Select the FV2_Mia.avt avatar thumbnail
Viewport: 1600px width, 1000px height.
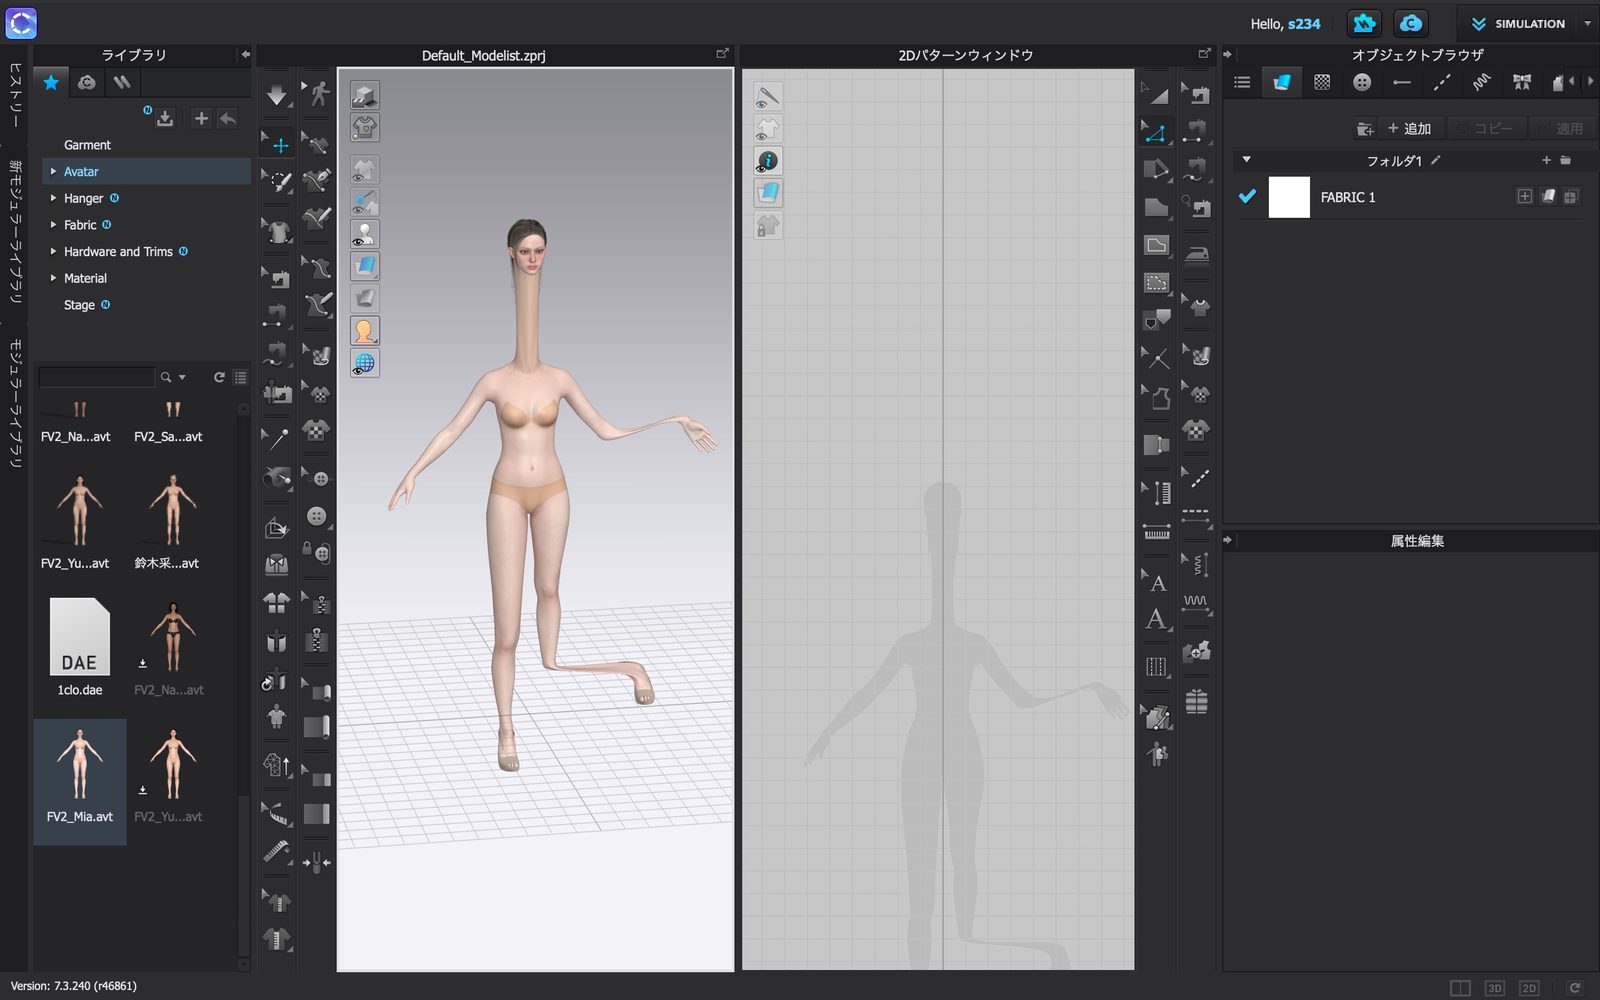(x=80, y=781)
